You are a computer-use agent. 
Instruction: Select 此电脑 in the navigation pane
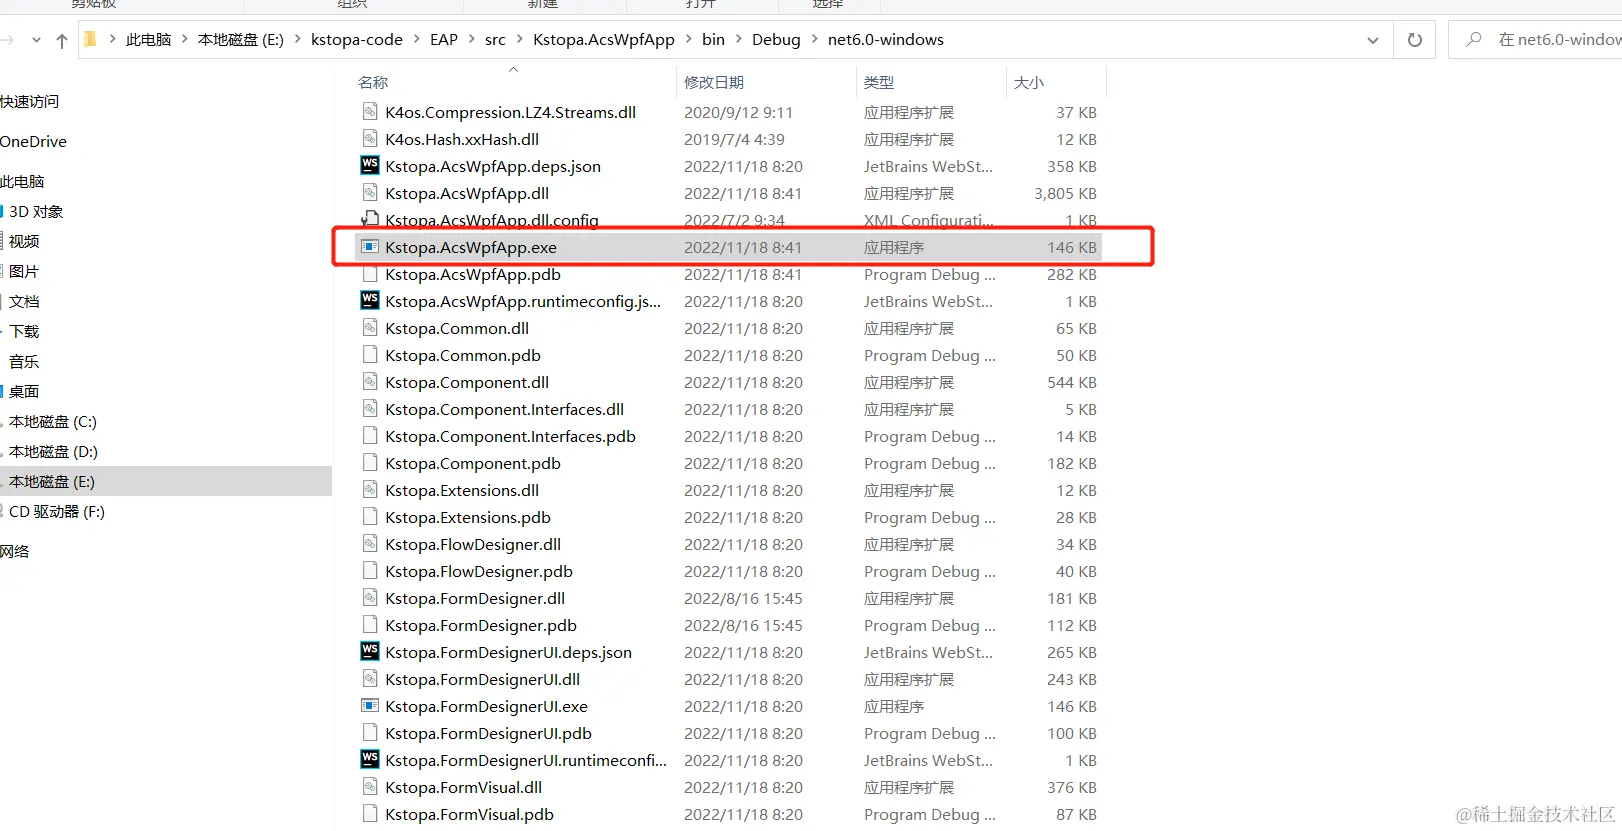(23, 182)
